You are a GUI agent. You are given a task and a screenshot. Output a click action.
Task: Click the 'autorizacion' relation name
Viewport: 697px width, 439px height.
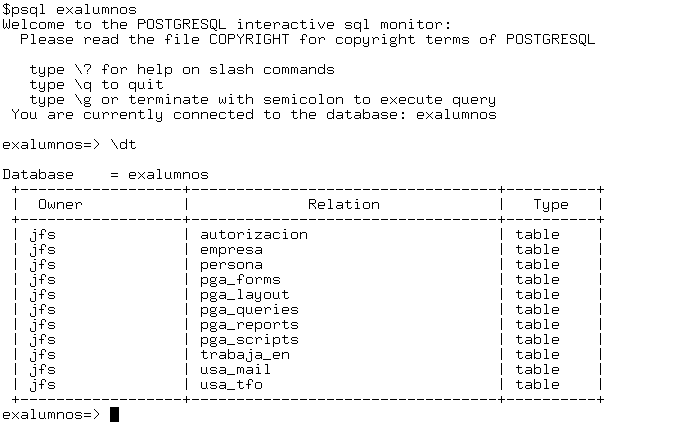click(x=253, y=235)
